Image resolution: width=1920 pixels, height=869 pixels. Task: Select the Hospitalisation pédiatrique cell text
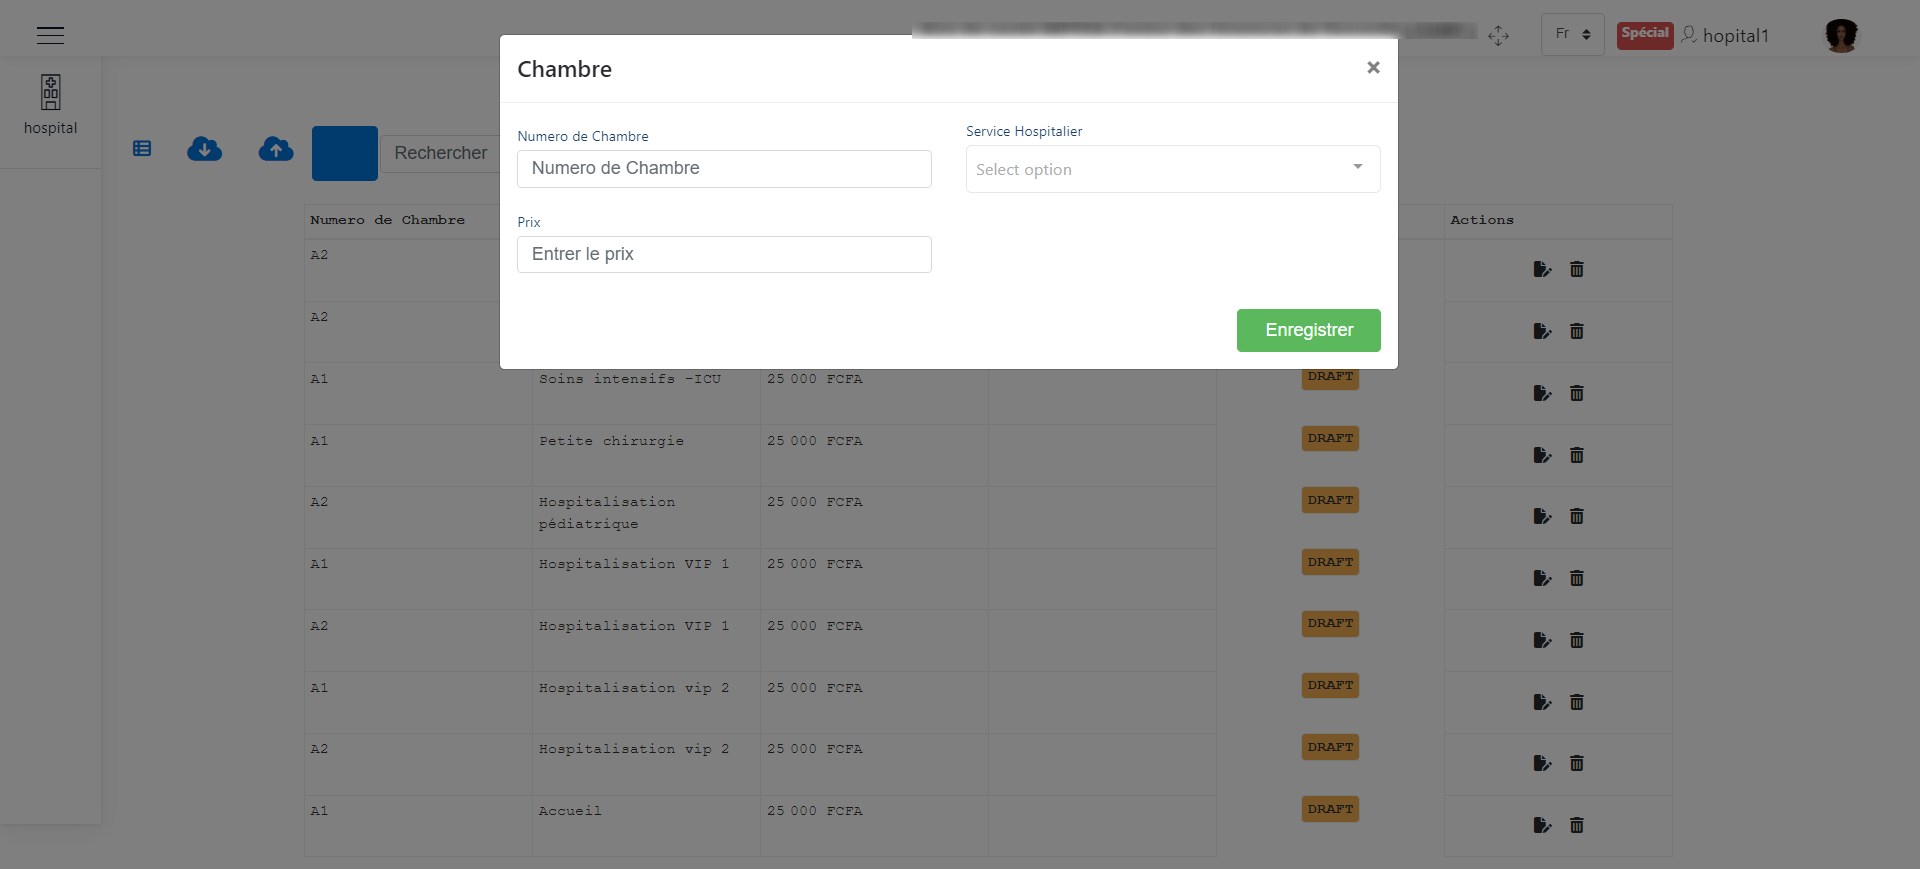coord(607,513)
